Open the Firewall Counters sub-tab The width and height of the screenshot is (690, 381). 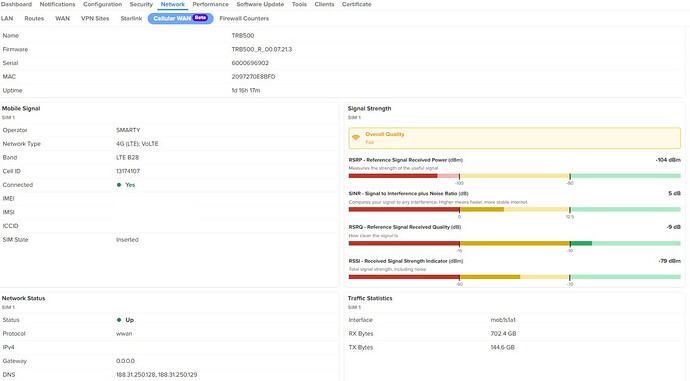click(244, 18)
